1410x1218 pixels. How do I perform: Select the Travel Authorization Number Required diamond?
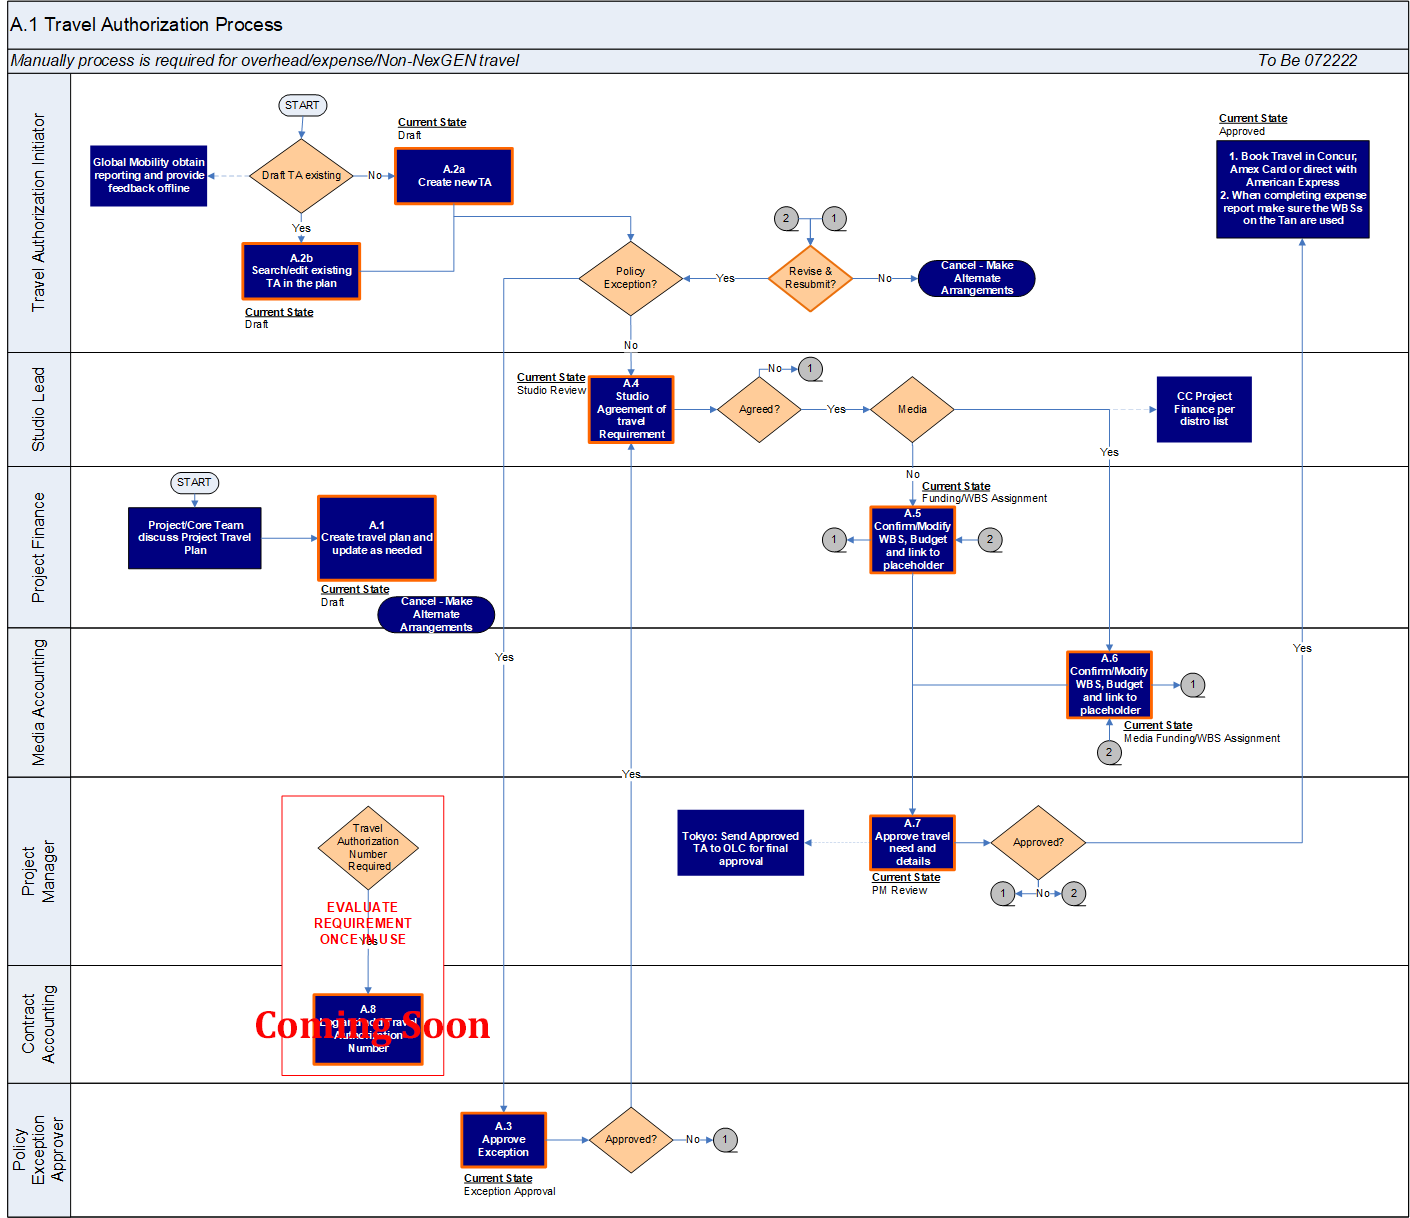click(368, 847)
